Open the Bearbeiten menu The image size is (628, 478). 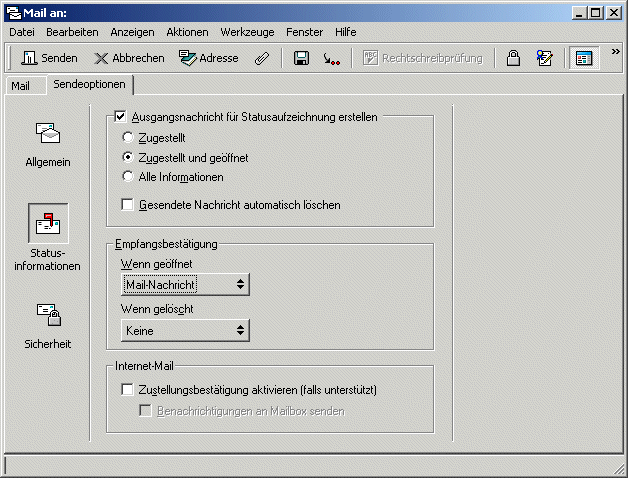[x=72, y=32]
